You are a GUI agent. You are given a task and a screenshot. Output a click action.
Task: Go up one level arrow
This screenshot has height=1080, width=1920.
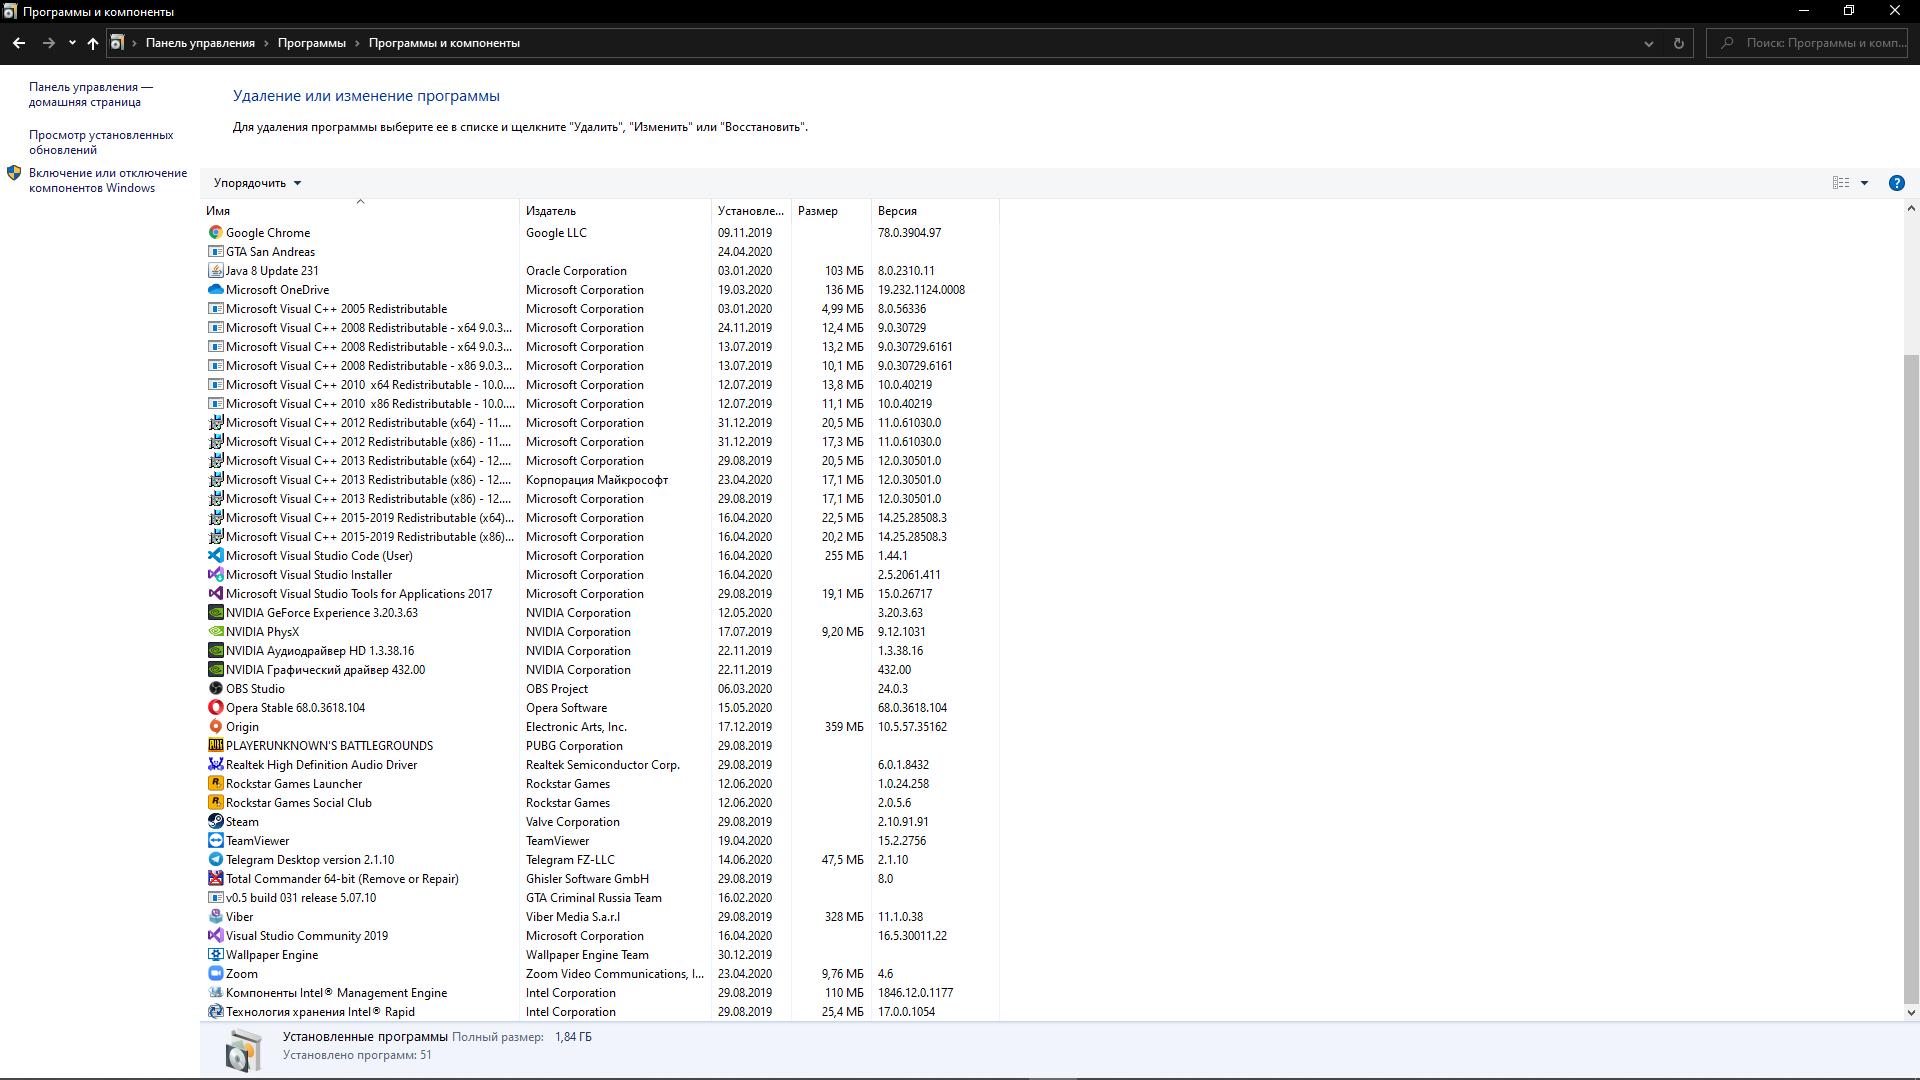click(92, 43)
